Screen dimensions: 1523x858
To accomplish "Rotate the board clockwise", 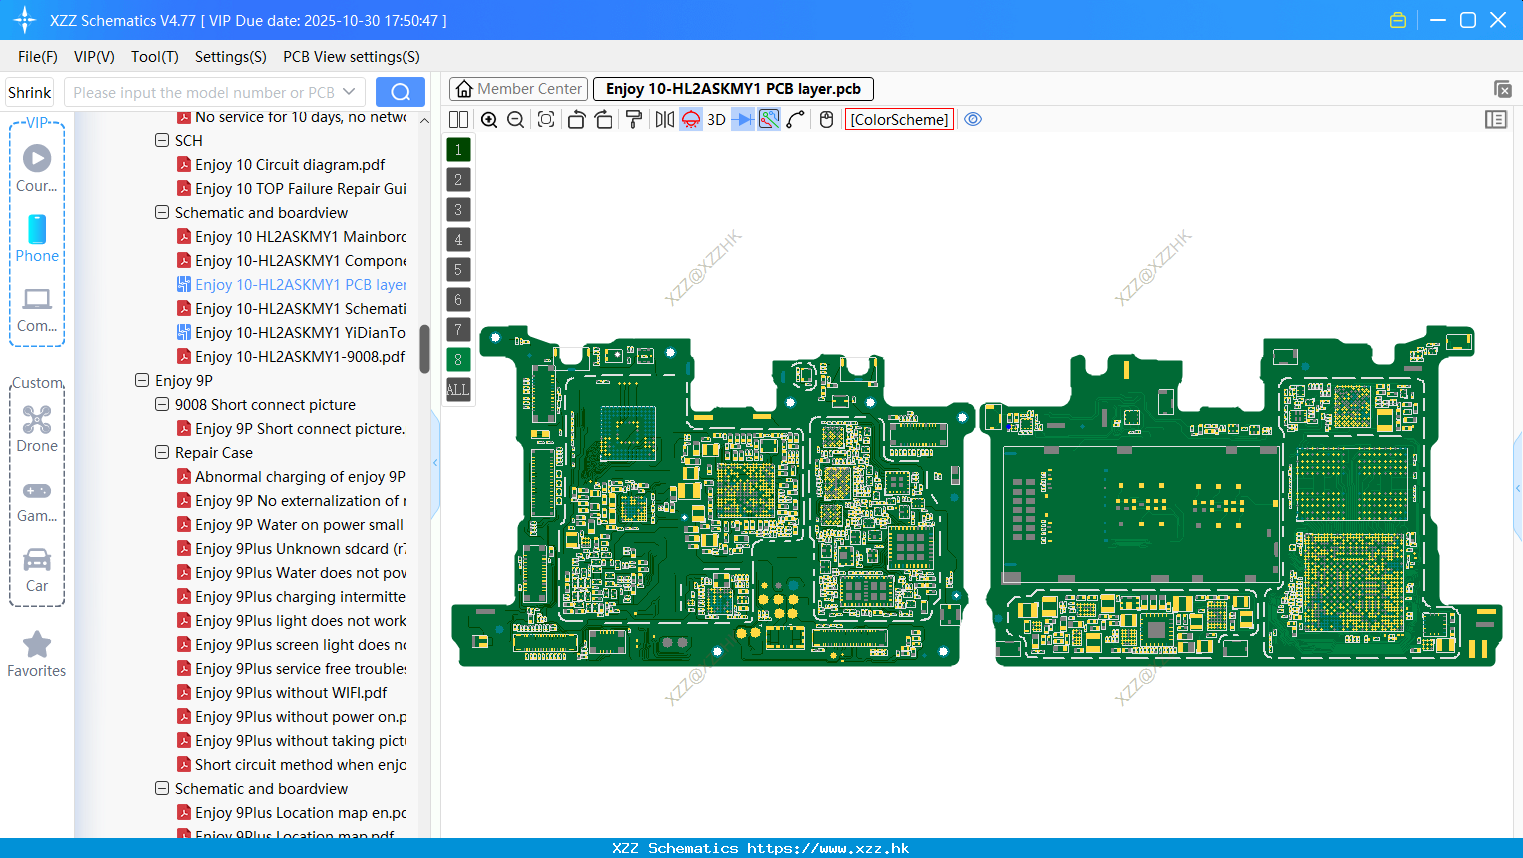I will click(x=604, y=119).
